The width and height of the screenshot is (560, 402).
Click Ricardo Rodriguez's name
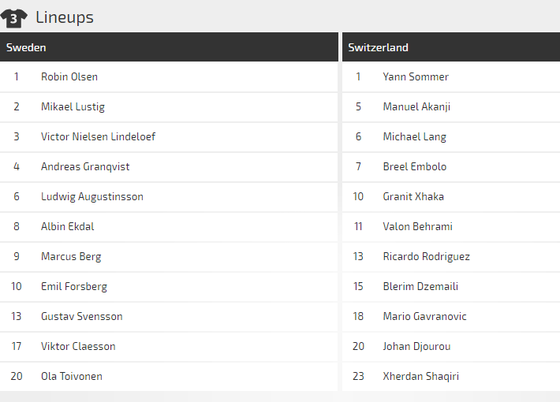(x=426, y=257)
